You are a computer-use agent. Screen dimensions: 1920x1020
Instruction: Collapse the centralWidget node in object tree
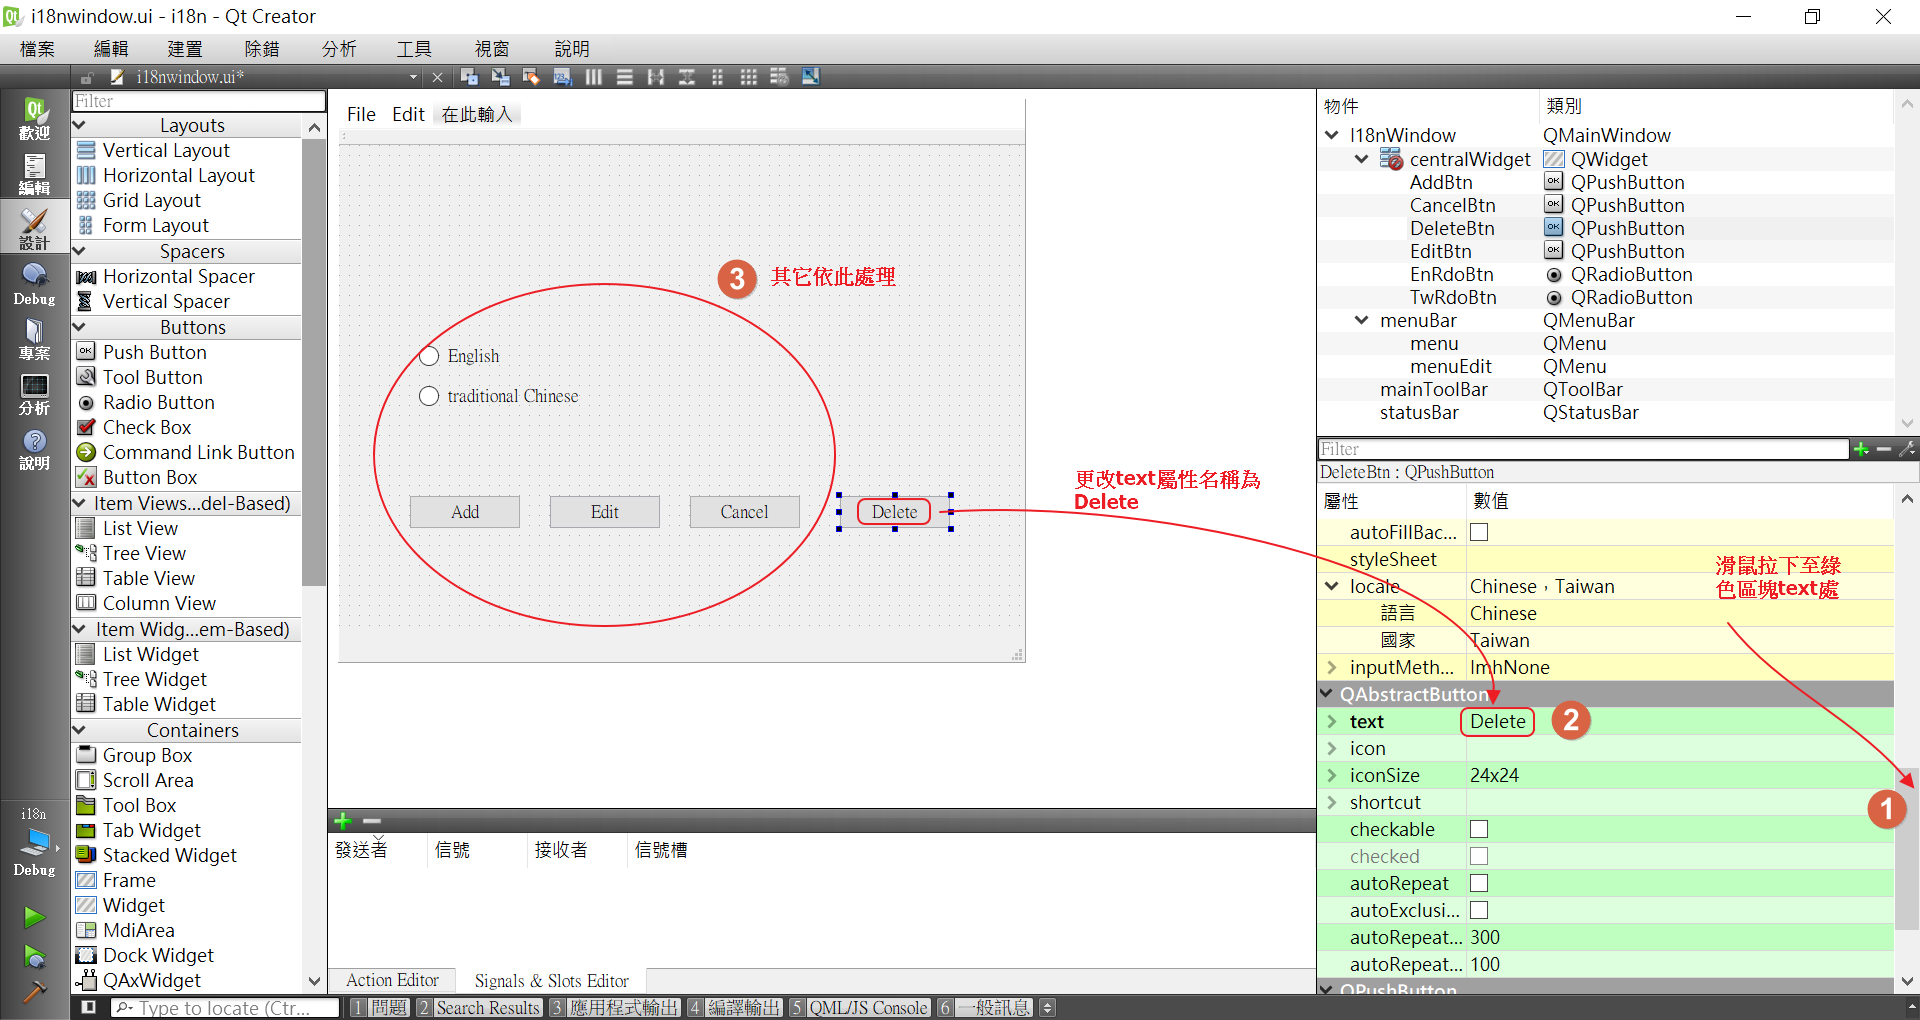coord(1362,159)
